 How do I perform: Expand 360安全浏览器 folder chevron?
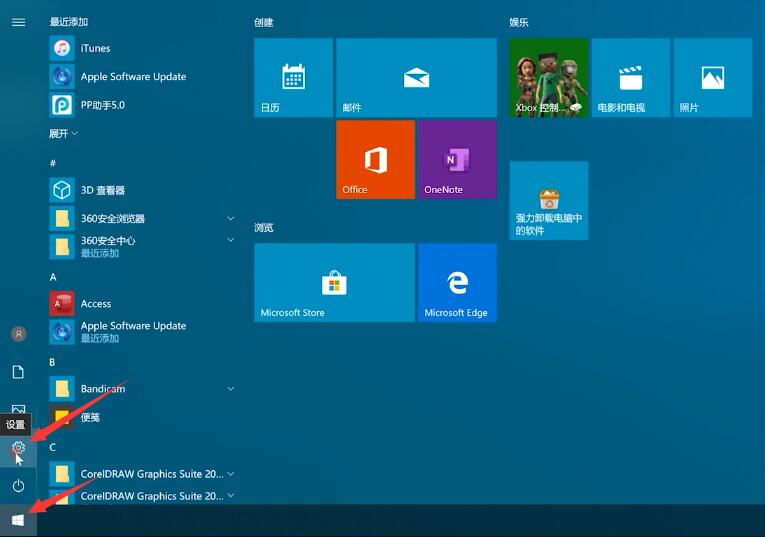pyautogui.click(x=231, y=219)
